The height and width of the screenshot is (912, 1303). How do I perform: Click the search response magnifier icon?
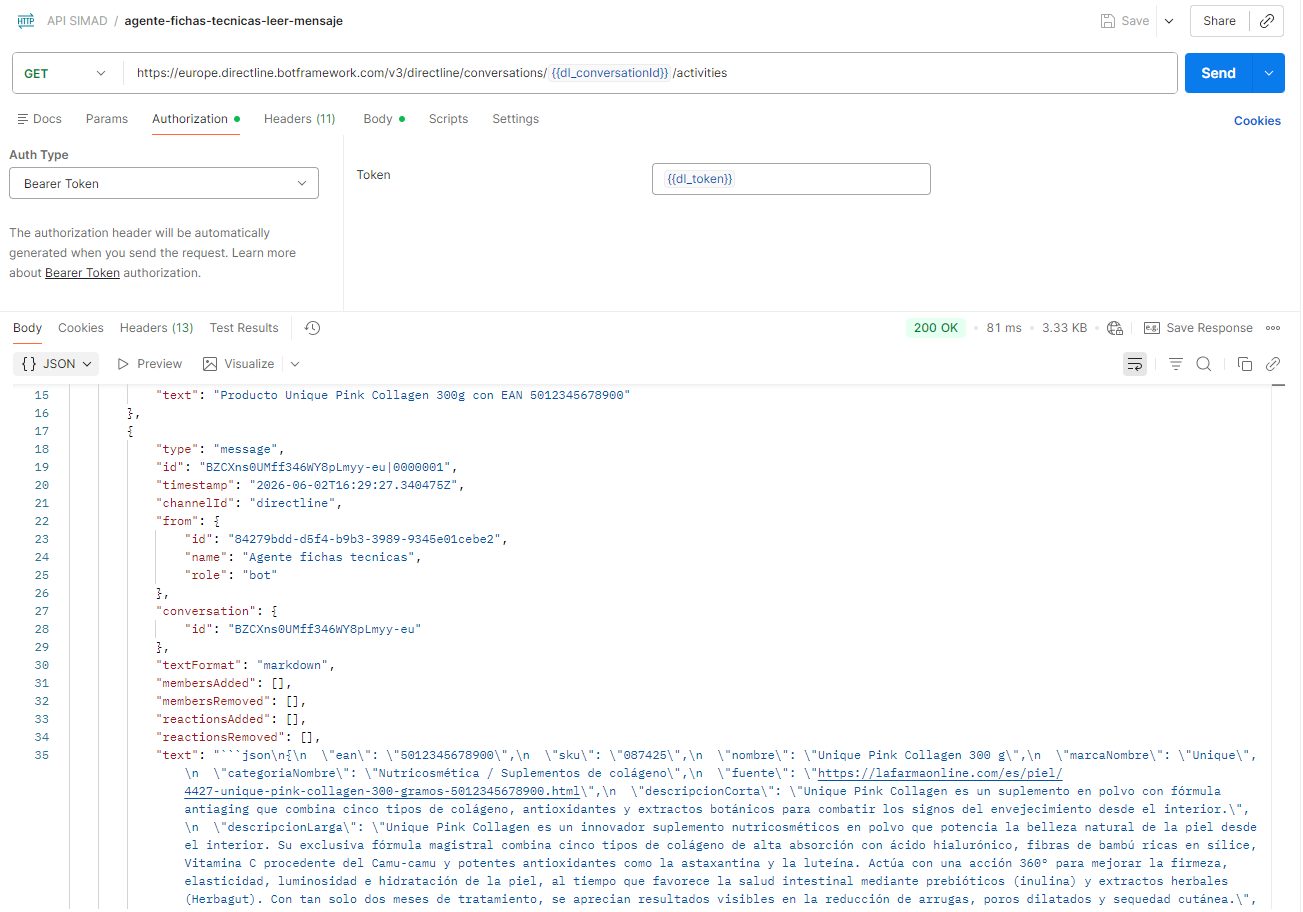[x=1204, y=364]
